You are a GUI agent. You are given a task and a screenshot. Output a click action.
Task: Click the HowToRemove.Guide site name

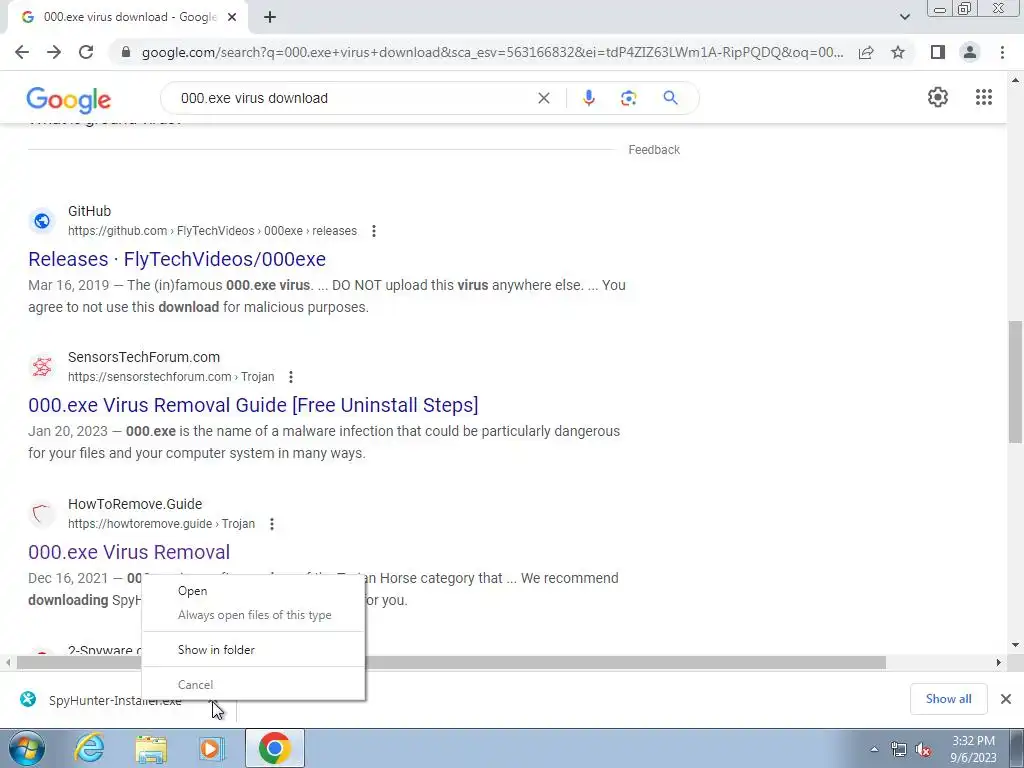pos(135,504)
